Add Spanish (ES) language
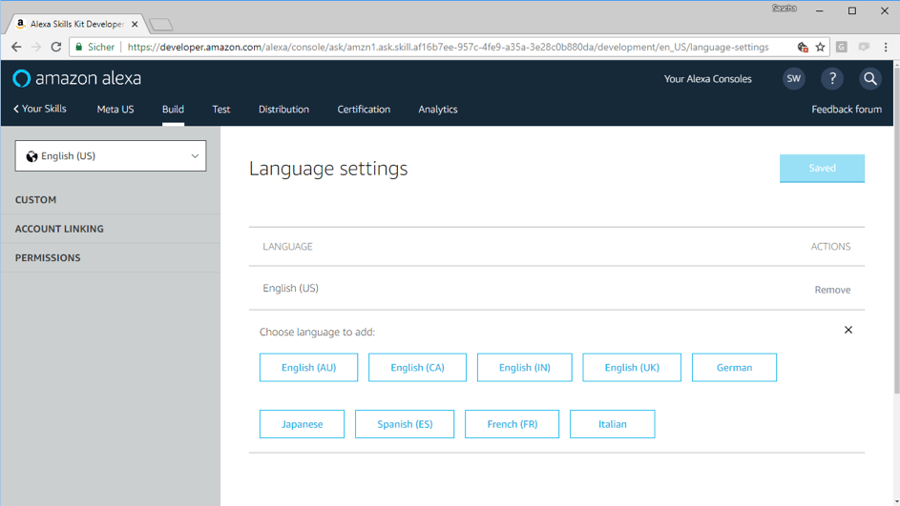The height and width of the screenshot is (506, 900). click(405, 424)
